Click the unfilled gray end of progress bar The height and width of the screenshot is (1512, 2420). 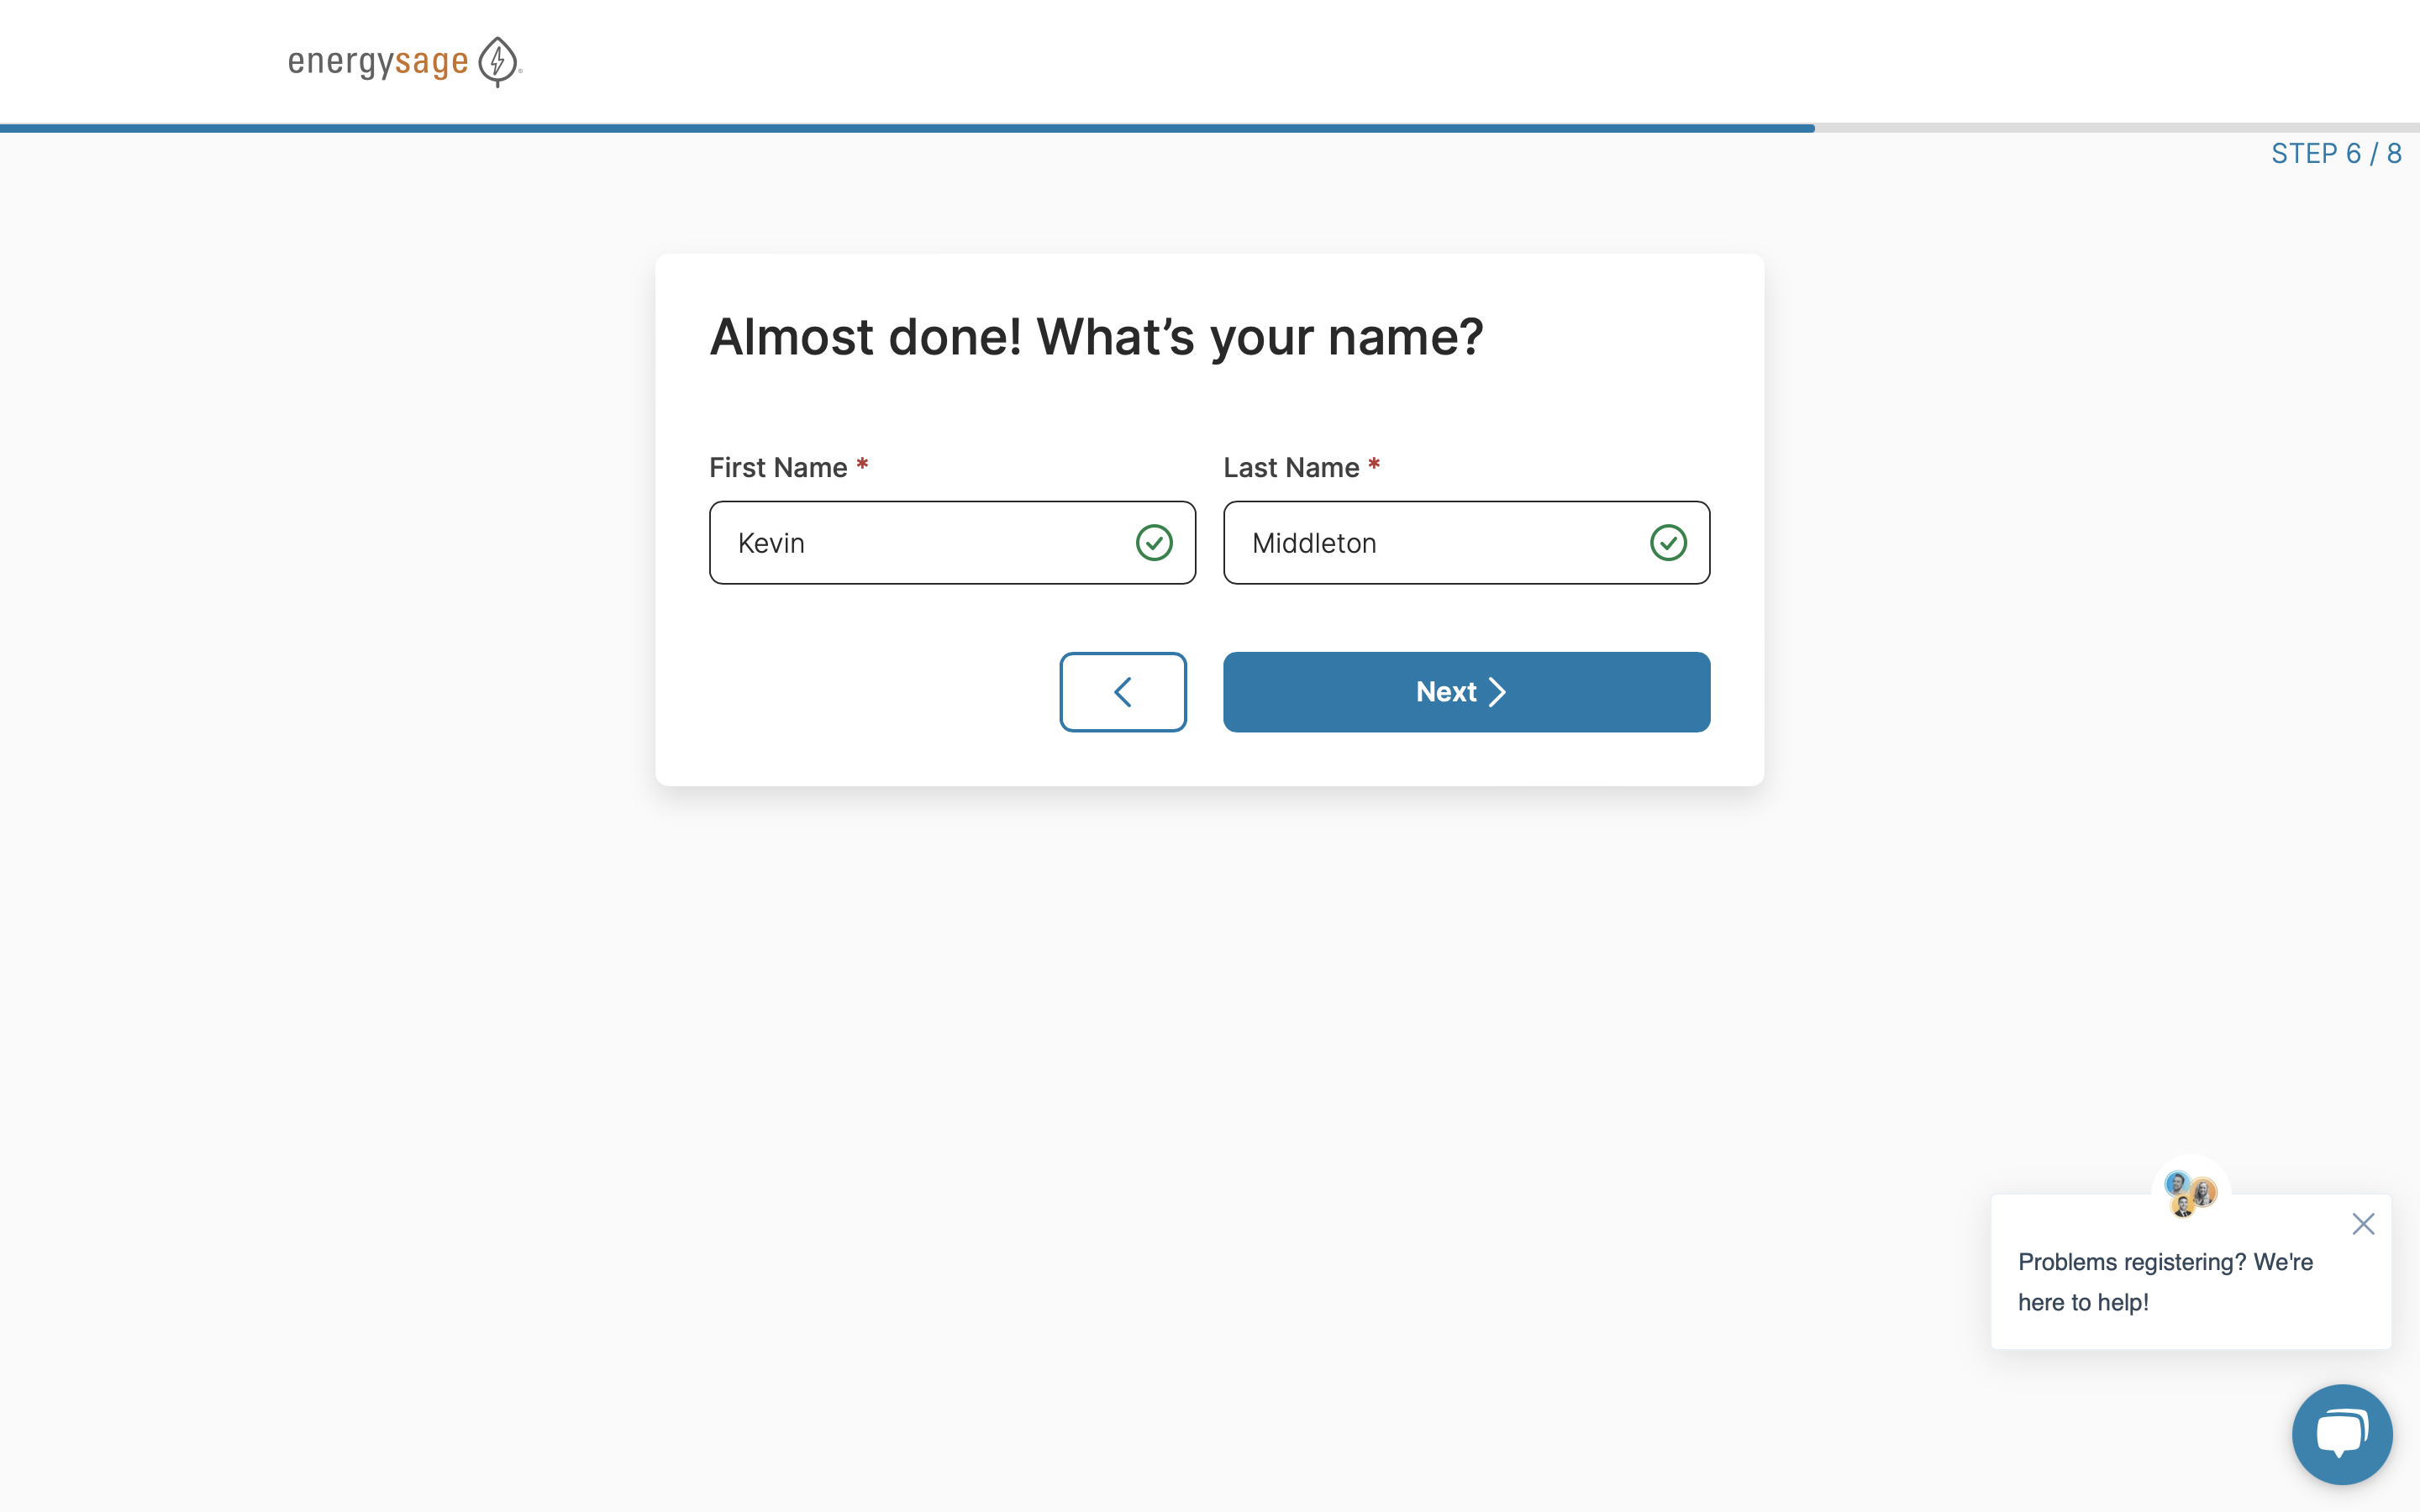(2110, 128)
